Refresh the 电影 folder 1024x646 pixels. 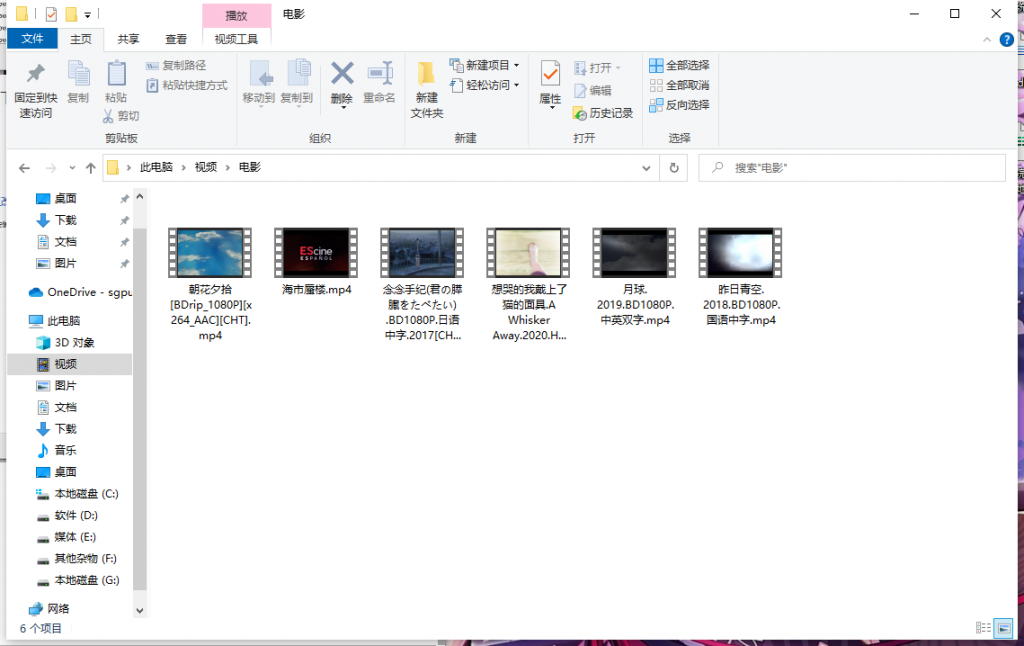click(x=674, y=168)
